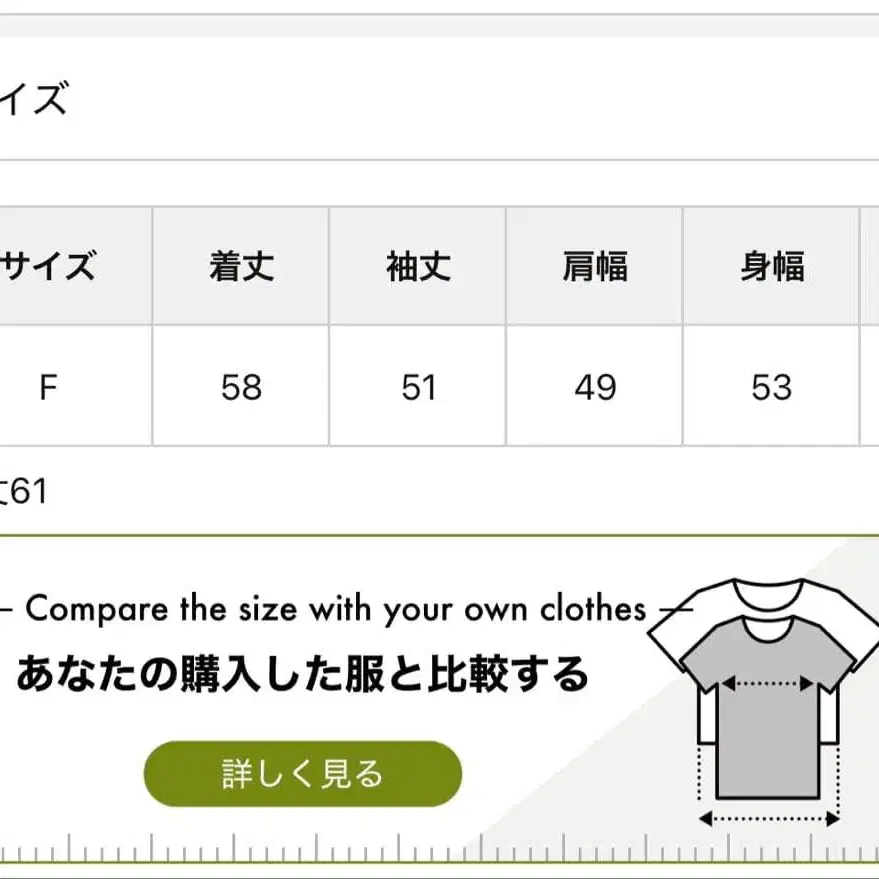Click the 53 body width value
879x879 pixels.
coord(772,387)
